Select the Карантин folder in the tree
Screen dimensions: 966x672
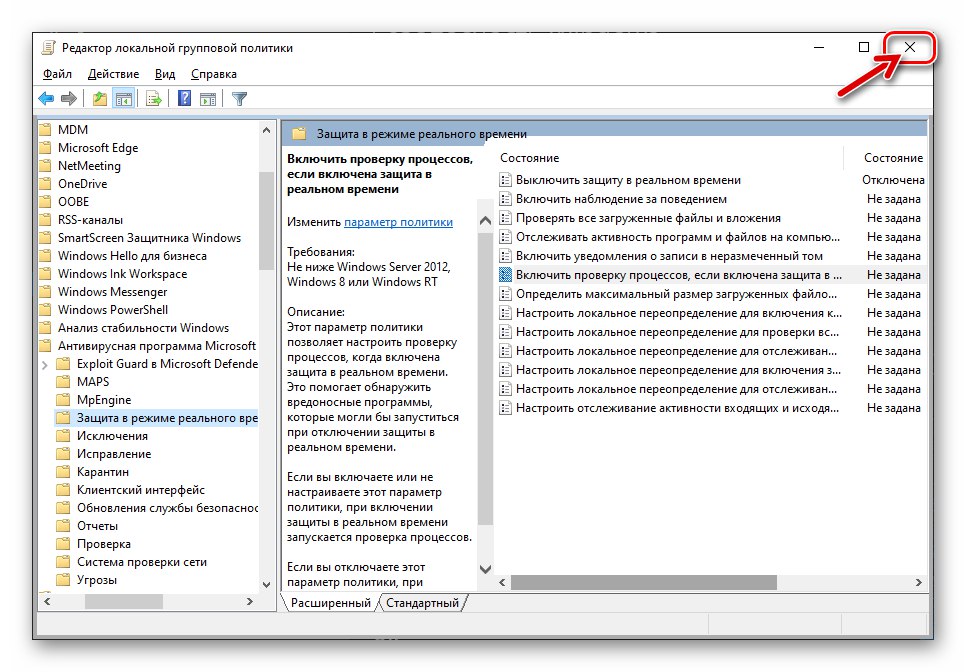point(103,472)
